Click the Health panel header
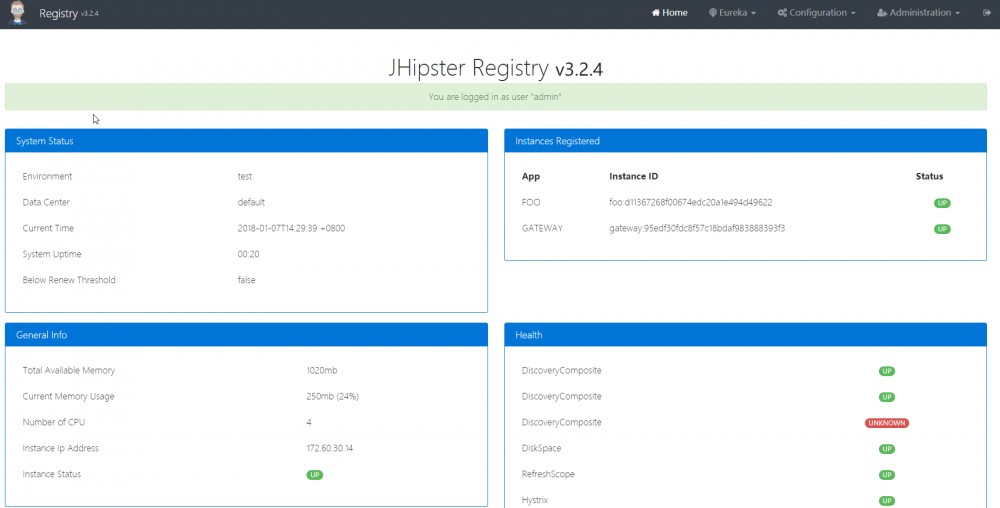The height and width of the screenshot is (508, 1000). click(x=746, y=335)
